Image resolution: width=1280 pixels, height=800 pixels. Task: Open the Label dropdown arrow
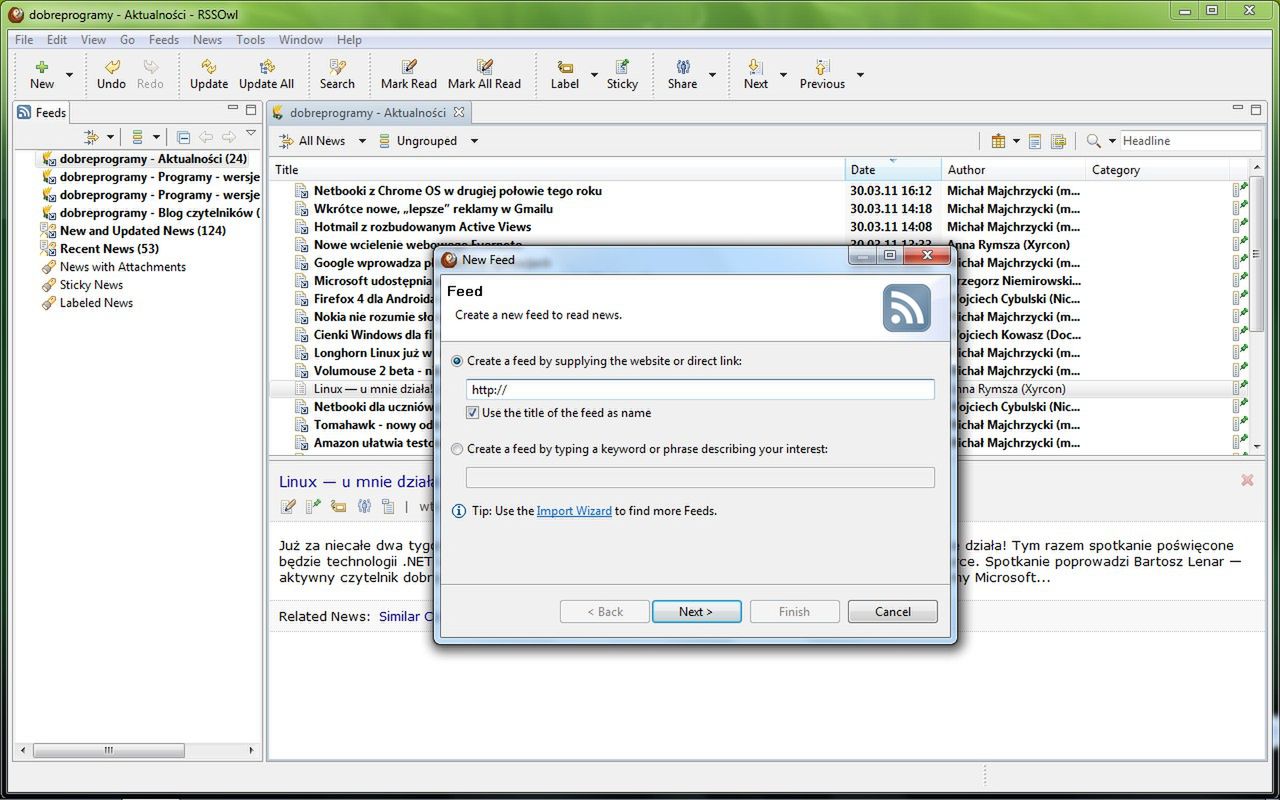click(x=594, y=75)
